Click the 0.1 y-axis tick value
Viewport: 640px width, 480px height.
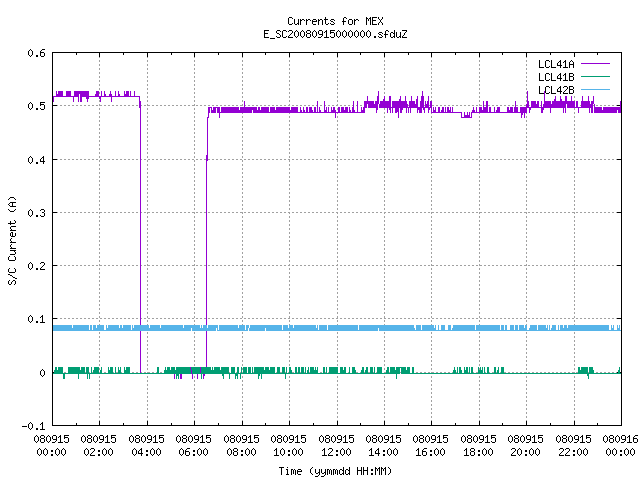pyautogui.click(x=36, y=319)
